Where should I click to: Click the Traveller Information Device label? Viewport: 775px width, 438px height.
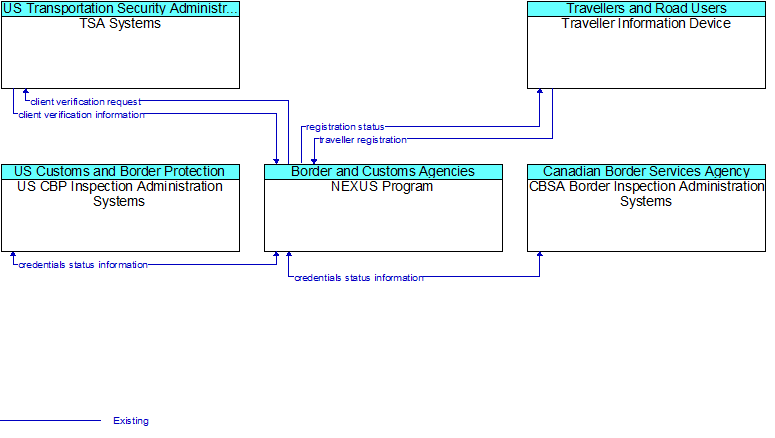pos(646,24)
